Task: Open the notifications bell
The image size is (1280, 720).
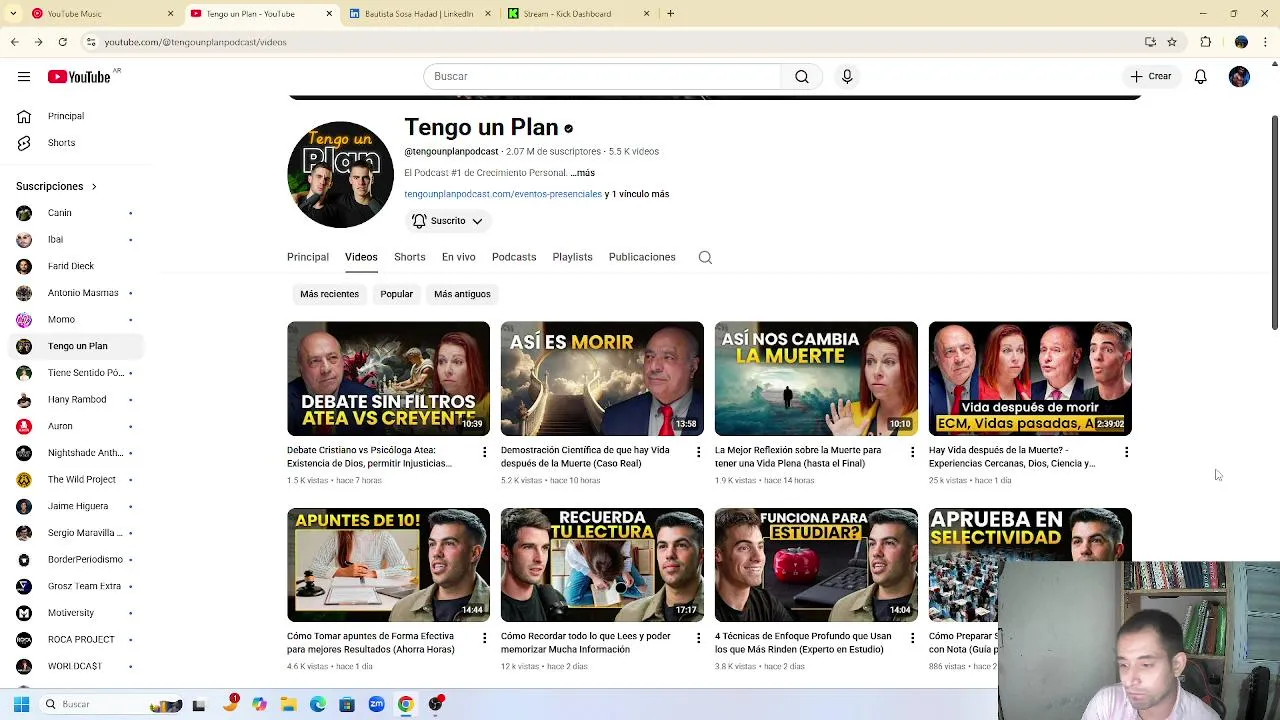Action: pos(1201,76)
